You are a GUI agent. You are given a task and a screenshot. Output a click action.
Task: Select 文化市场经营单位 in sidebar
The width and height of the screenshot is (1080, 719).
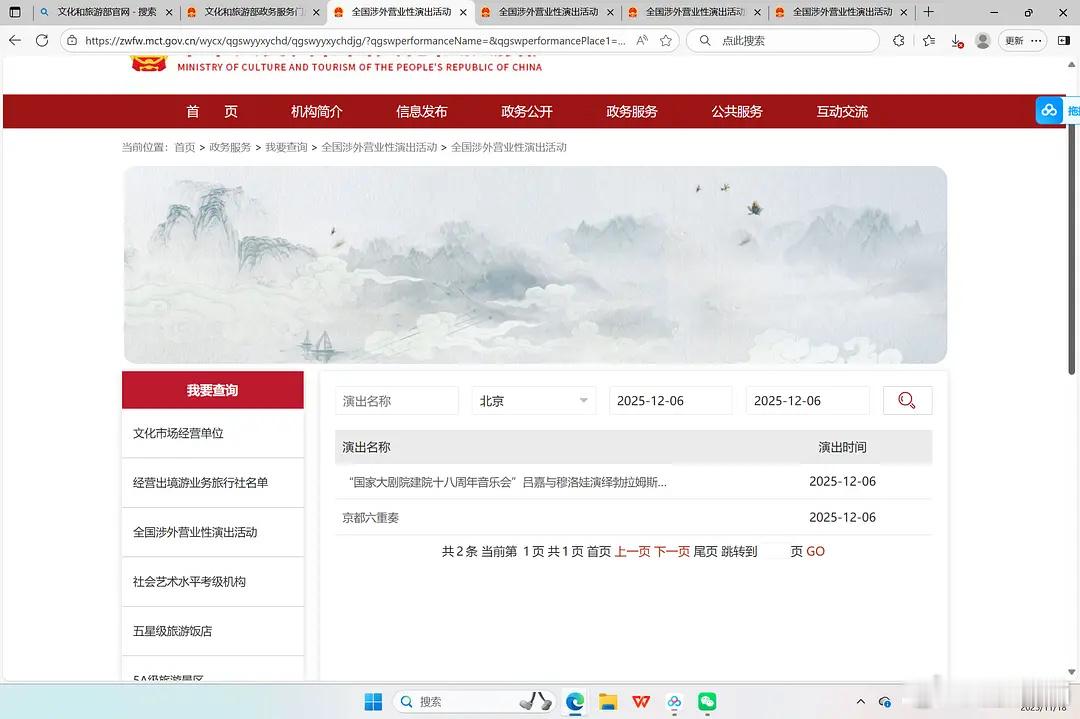[x=213, y=433]
